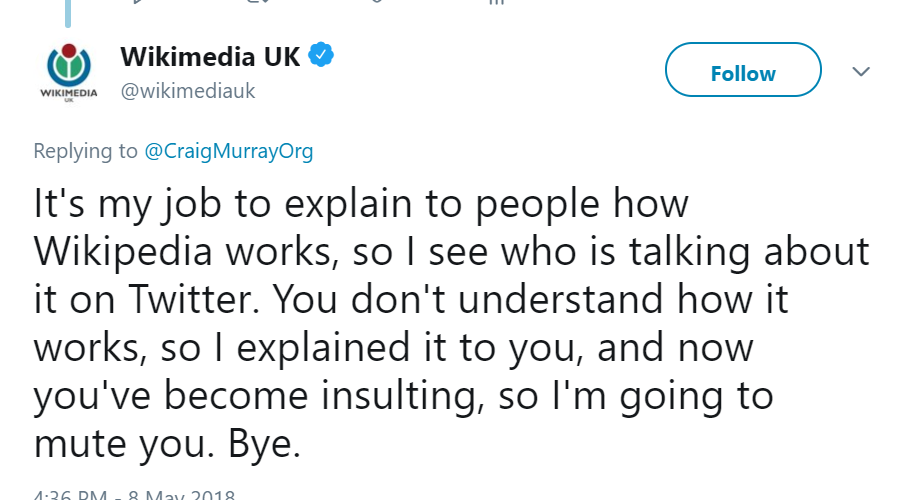Click the Wikimedia UK logo avatar

coord(68,71)
